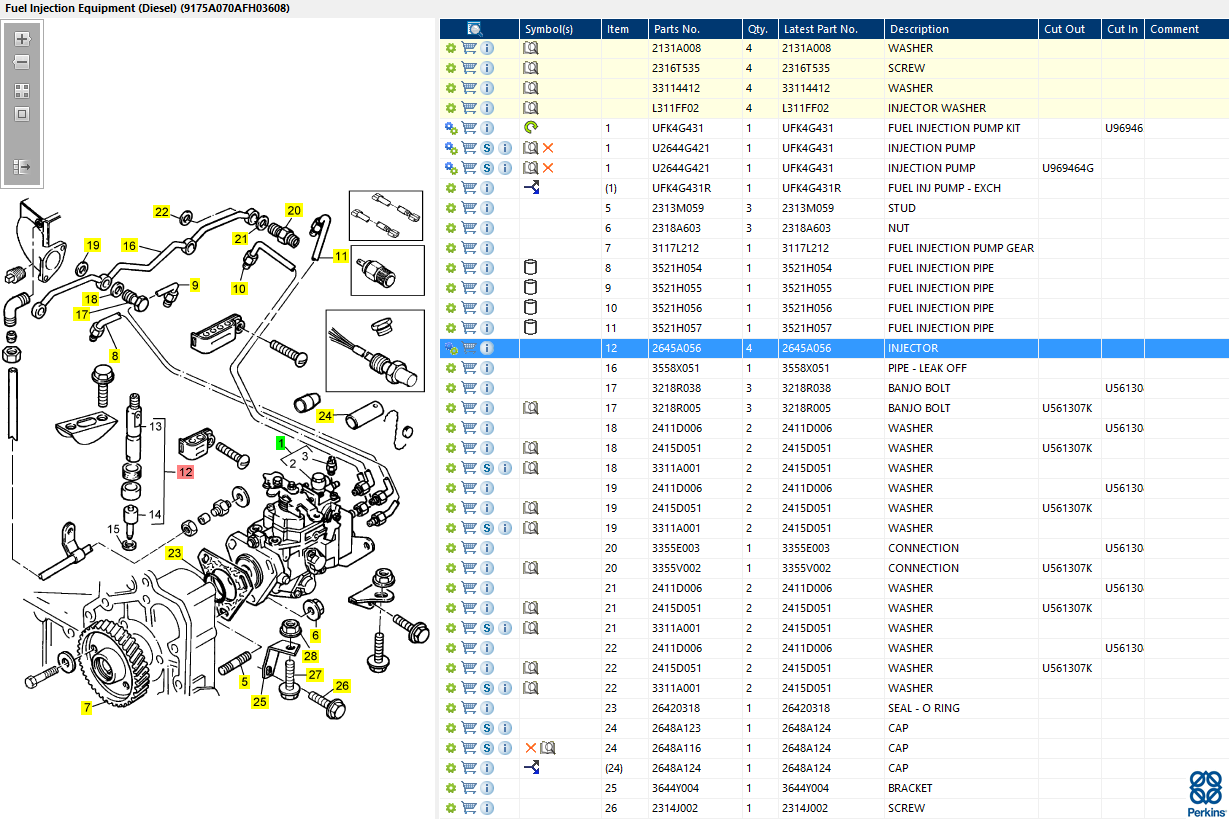This screenshot has width=1229, height=819.
Task: Click cut out value U969464G
Action: click(1068, 168)
